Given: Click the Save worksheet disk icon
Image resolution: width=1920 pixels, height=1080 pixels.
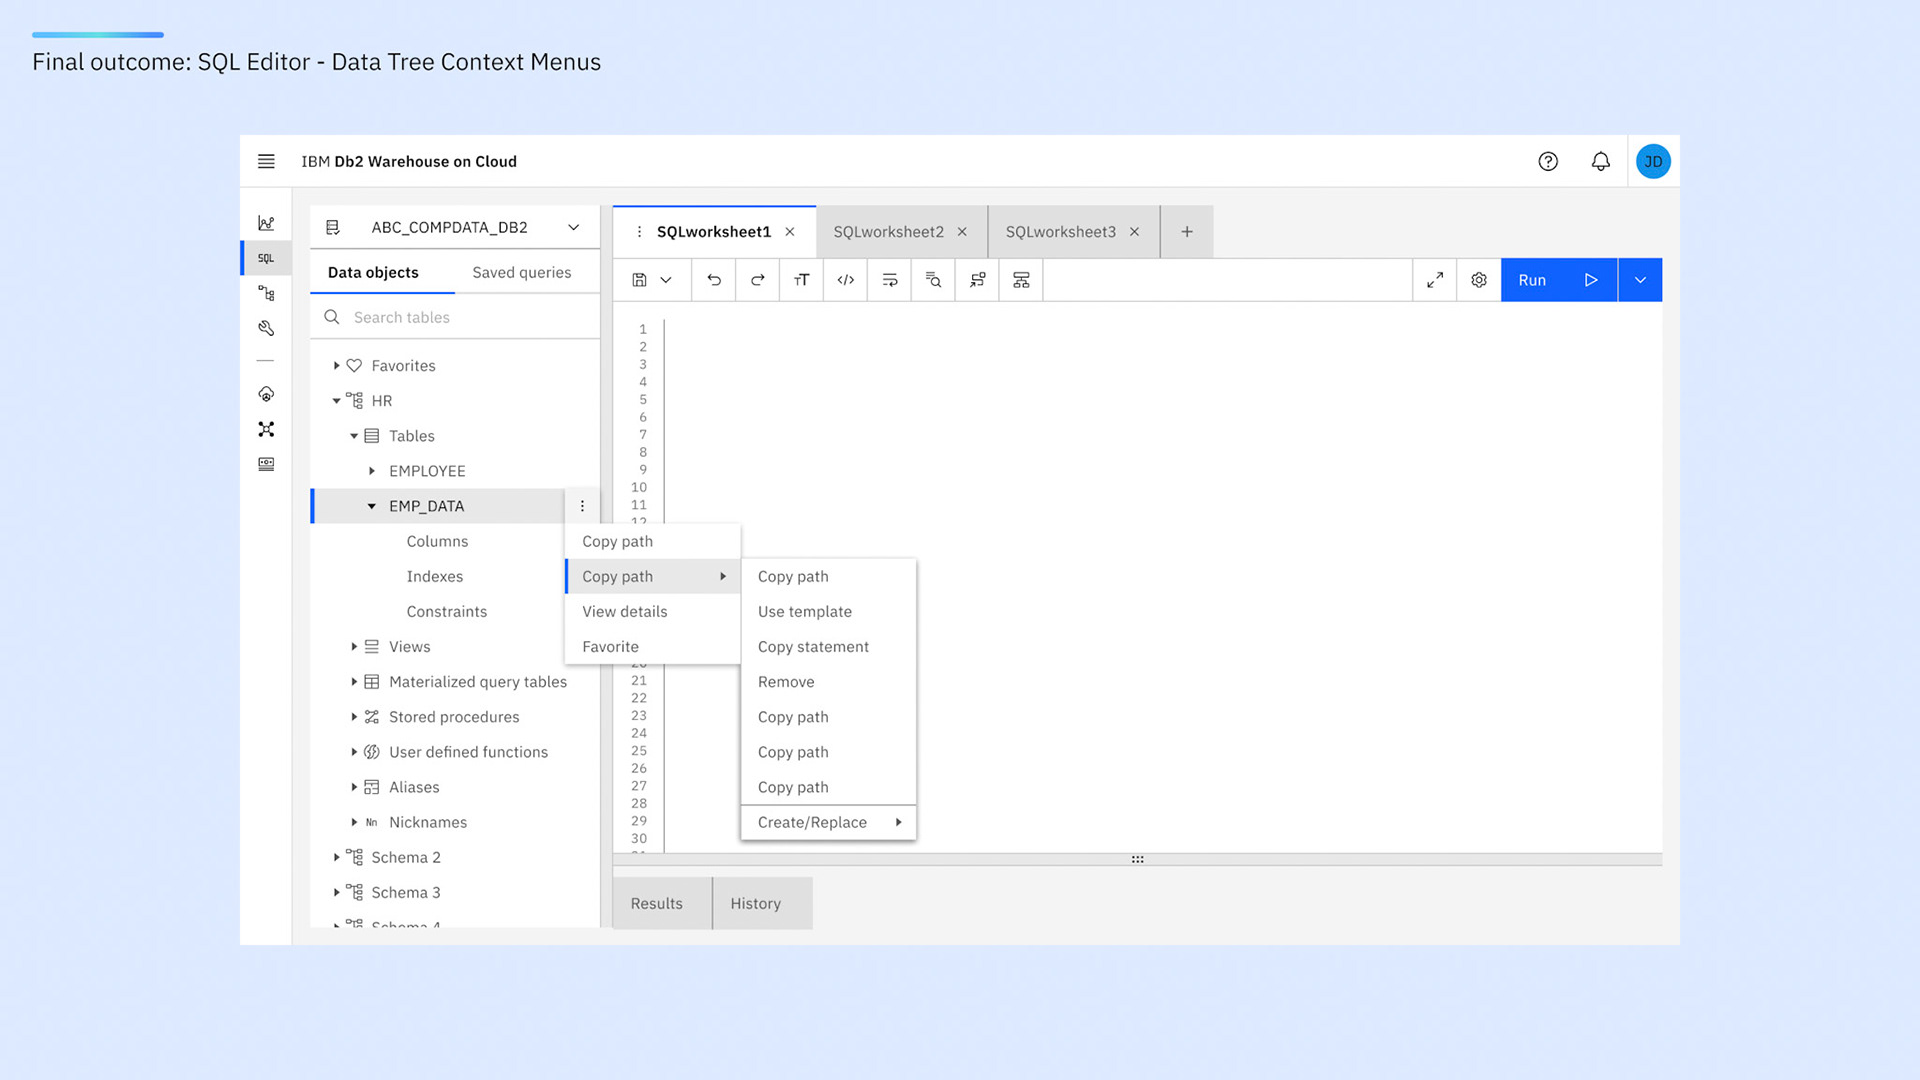Looking at the screenshot, I should (x=641, y=280).
